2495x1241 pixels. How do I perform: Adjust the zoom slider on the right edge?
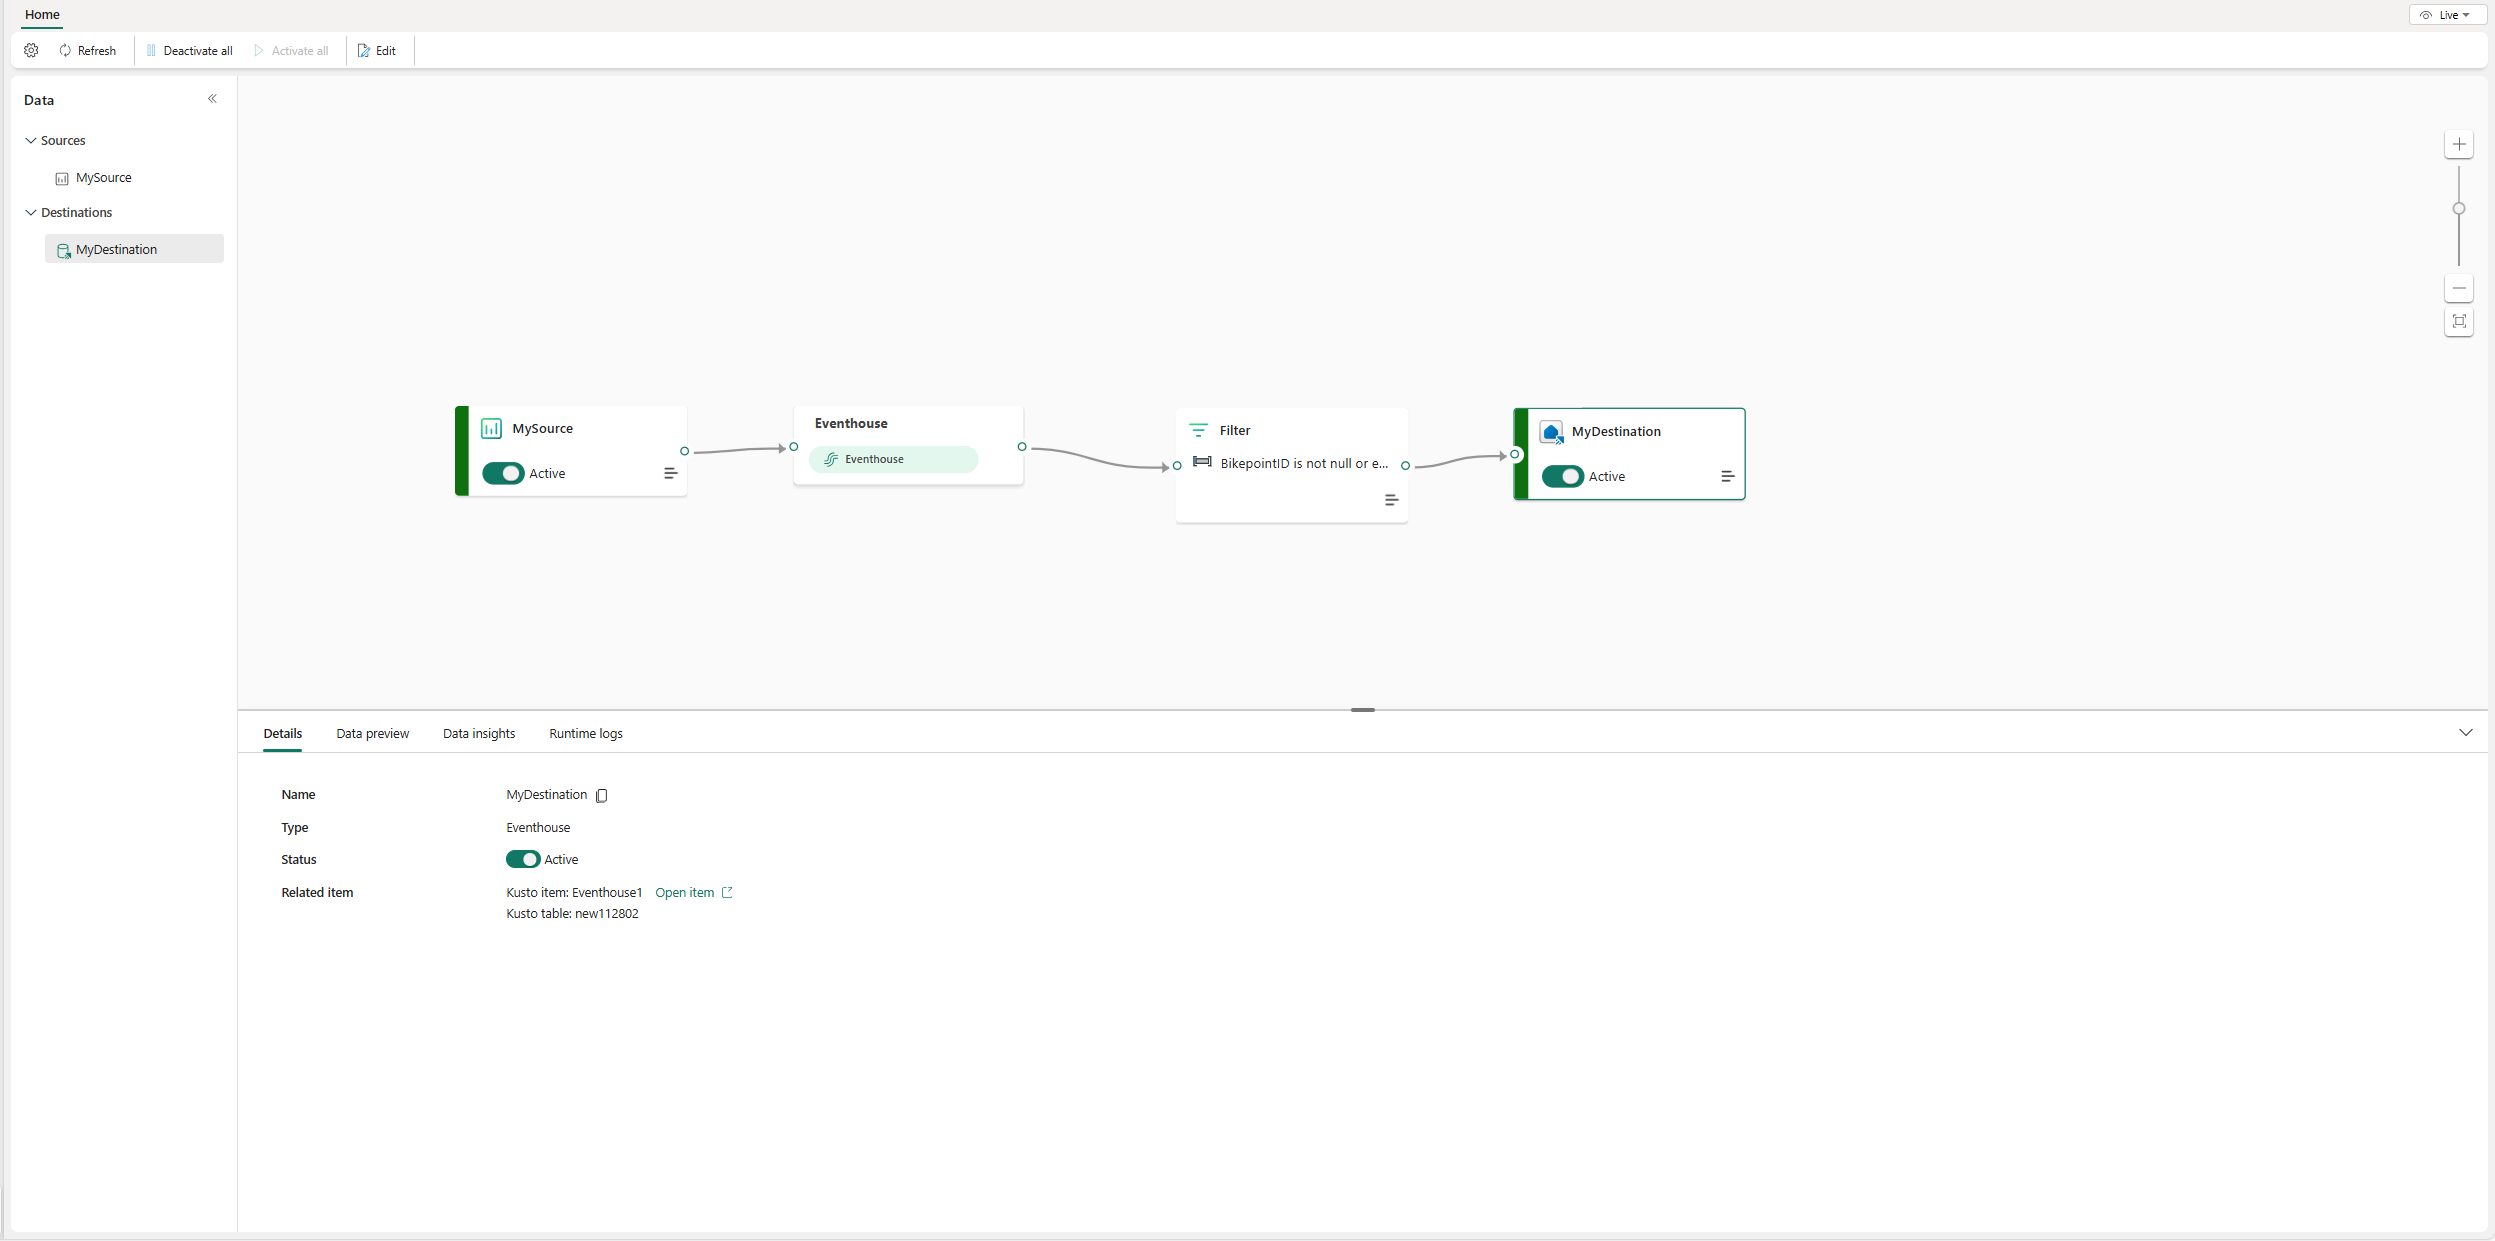[x=2458, y=209]
